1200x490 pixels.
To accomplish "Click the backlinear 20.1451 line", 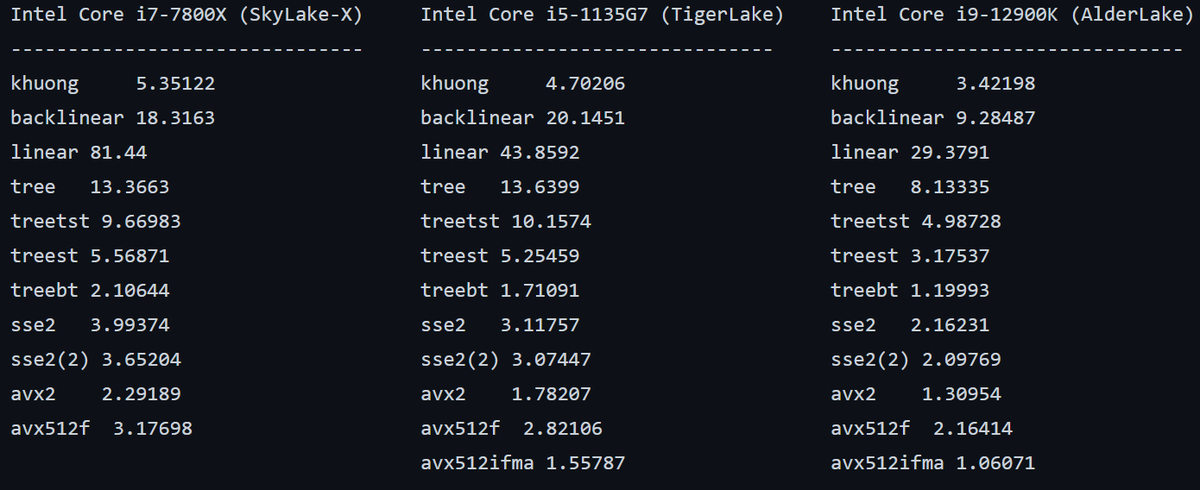I will (x=523, y=118).
